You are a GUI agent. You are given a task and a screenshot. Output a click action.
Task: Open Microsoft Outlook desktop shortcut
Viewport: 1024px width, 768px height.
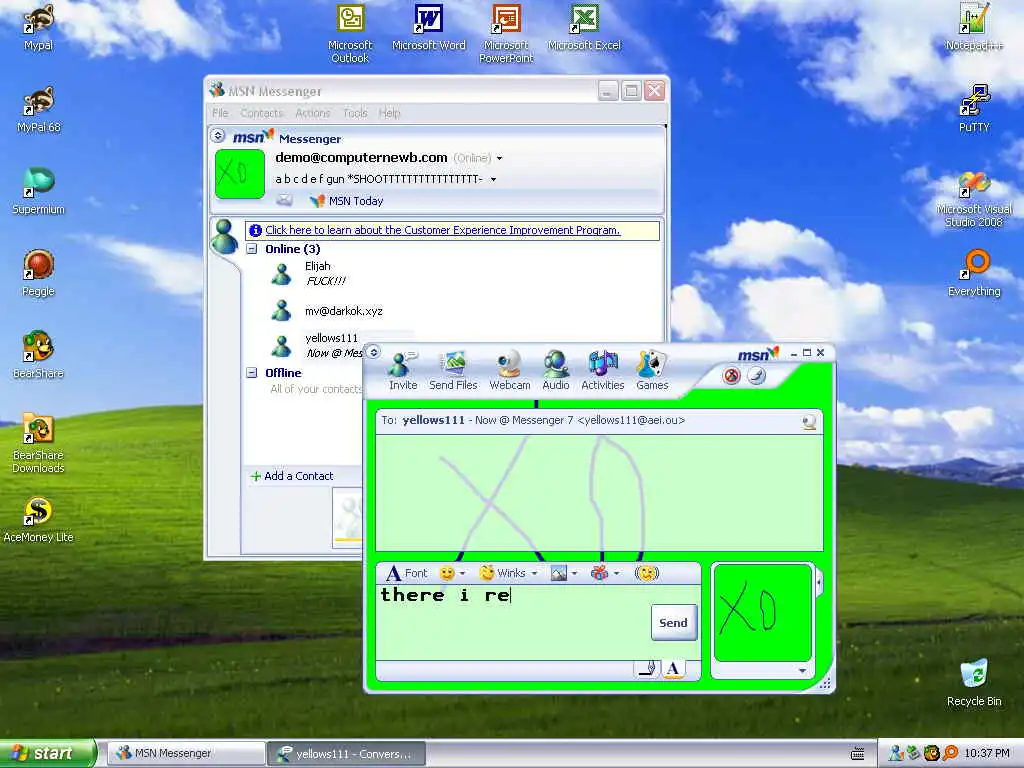click(x=350, y=34)
